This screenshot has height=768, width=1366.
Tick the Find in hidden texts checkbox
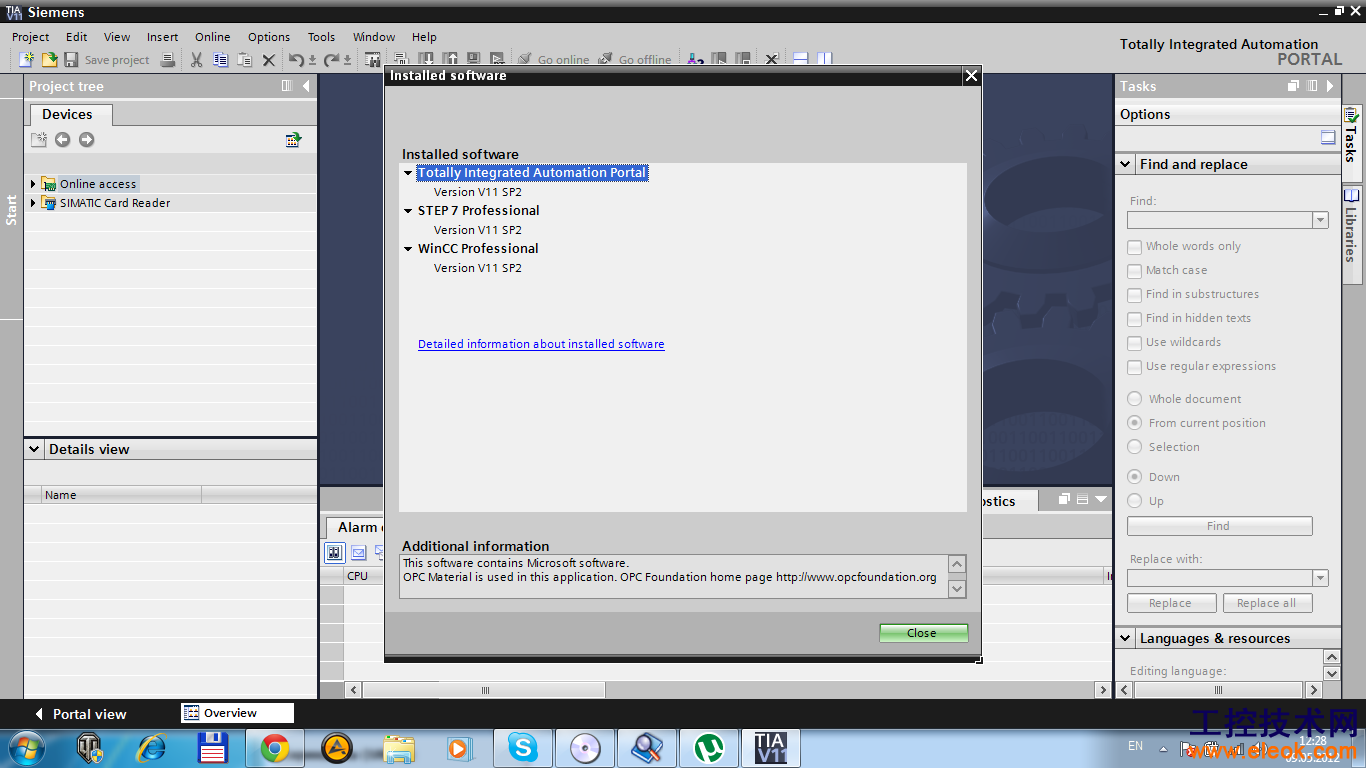(1134, 319)
